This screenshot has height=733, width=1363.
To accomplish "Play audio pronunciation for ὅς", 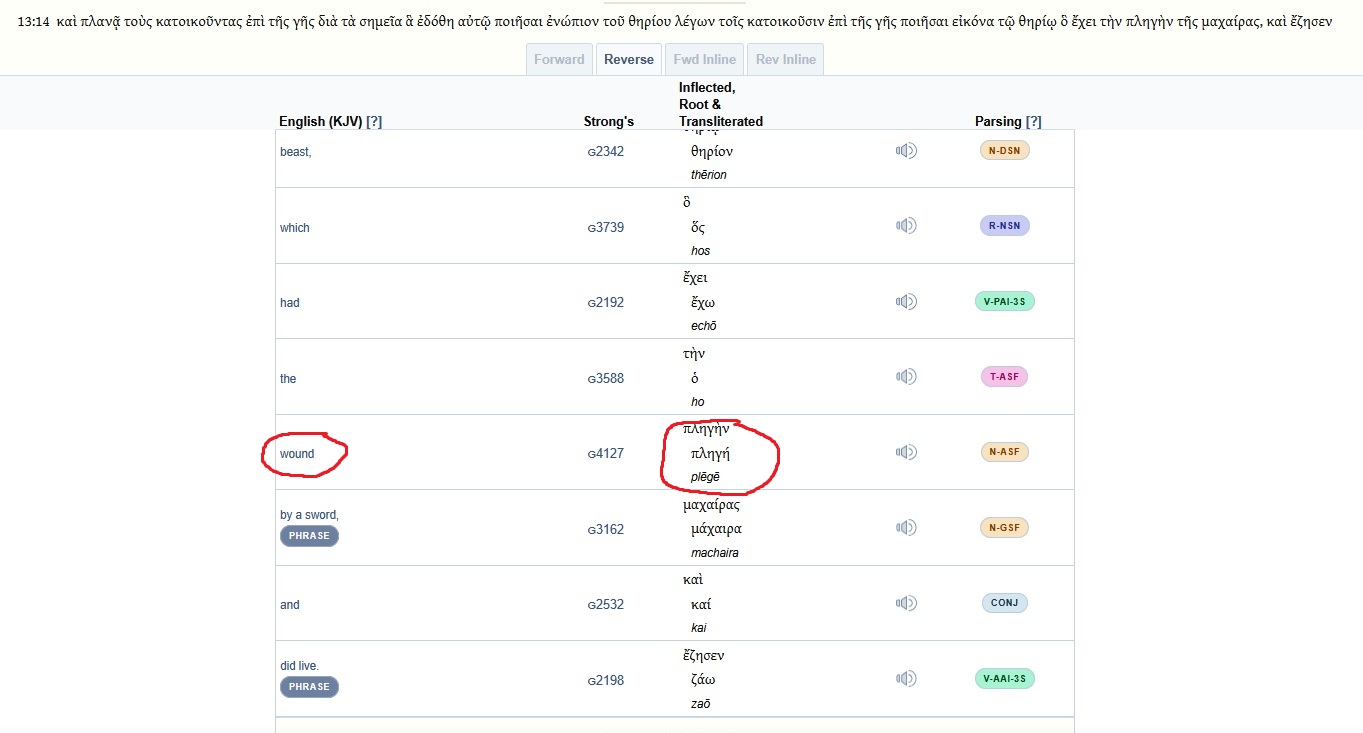I will [906, 226].
